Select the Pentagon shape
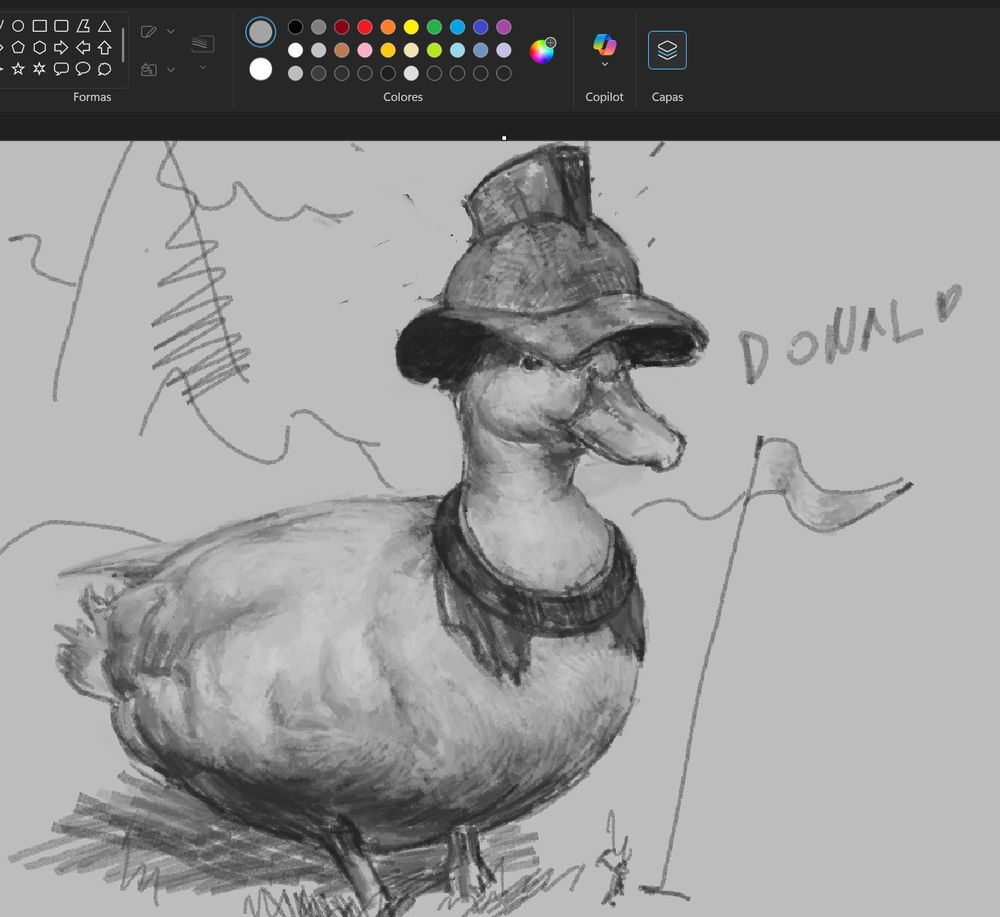Image resolution: width=1000 pixels, height=917 pixels. (18, 47)
